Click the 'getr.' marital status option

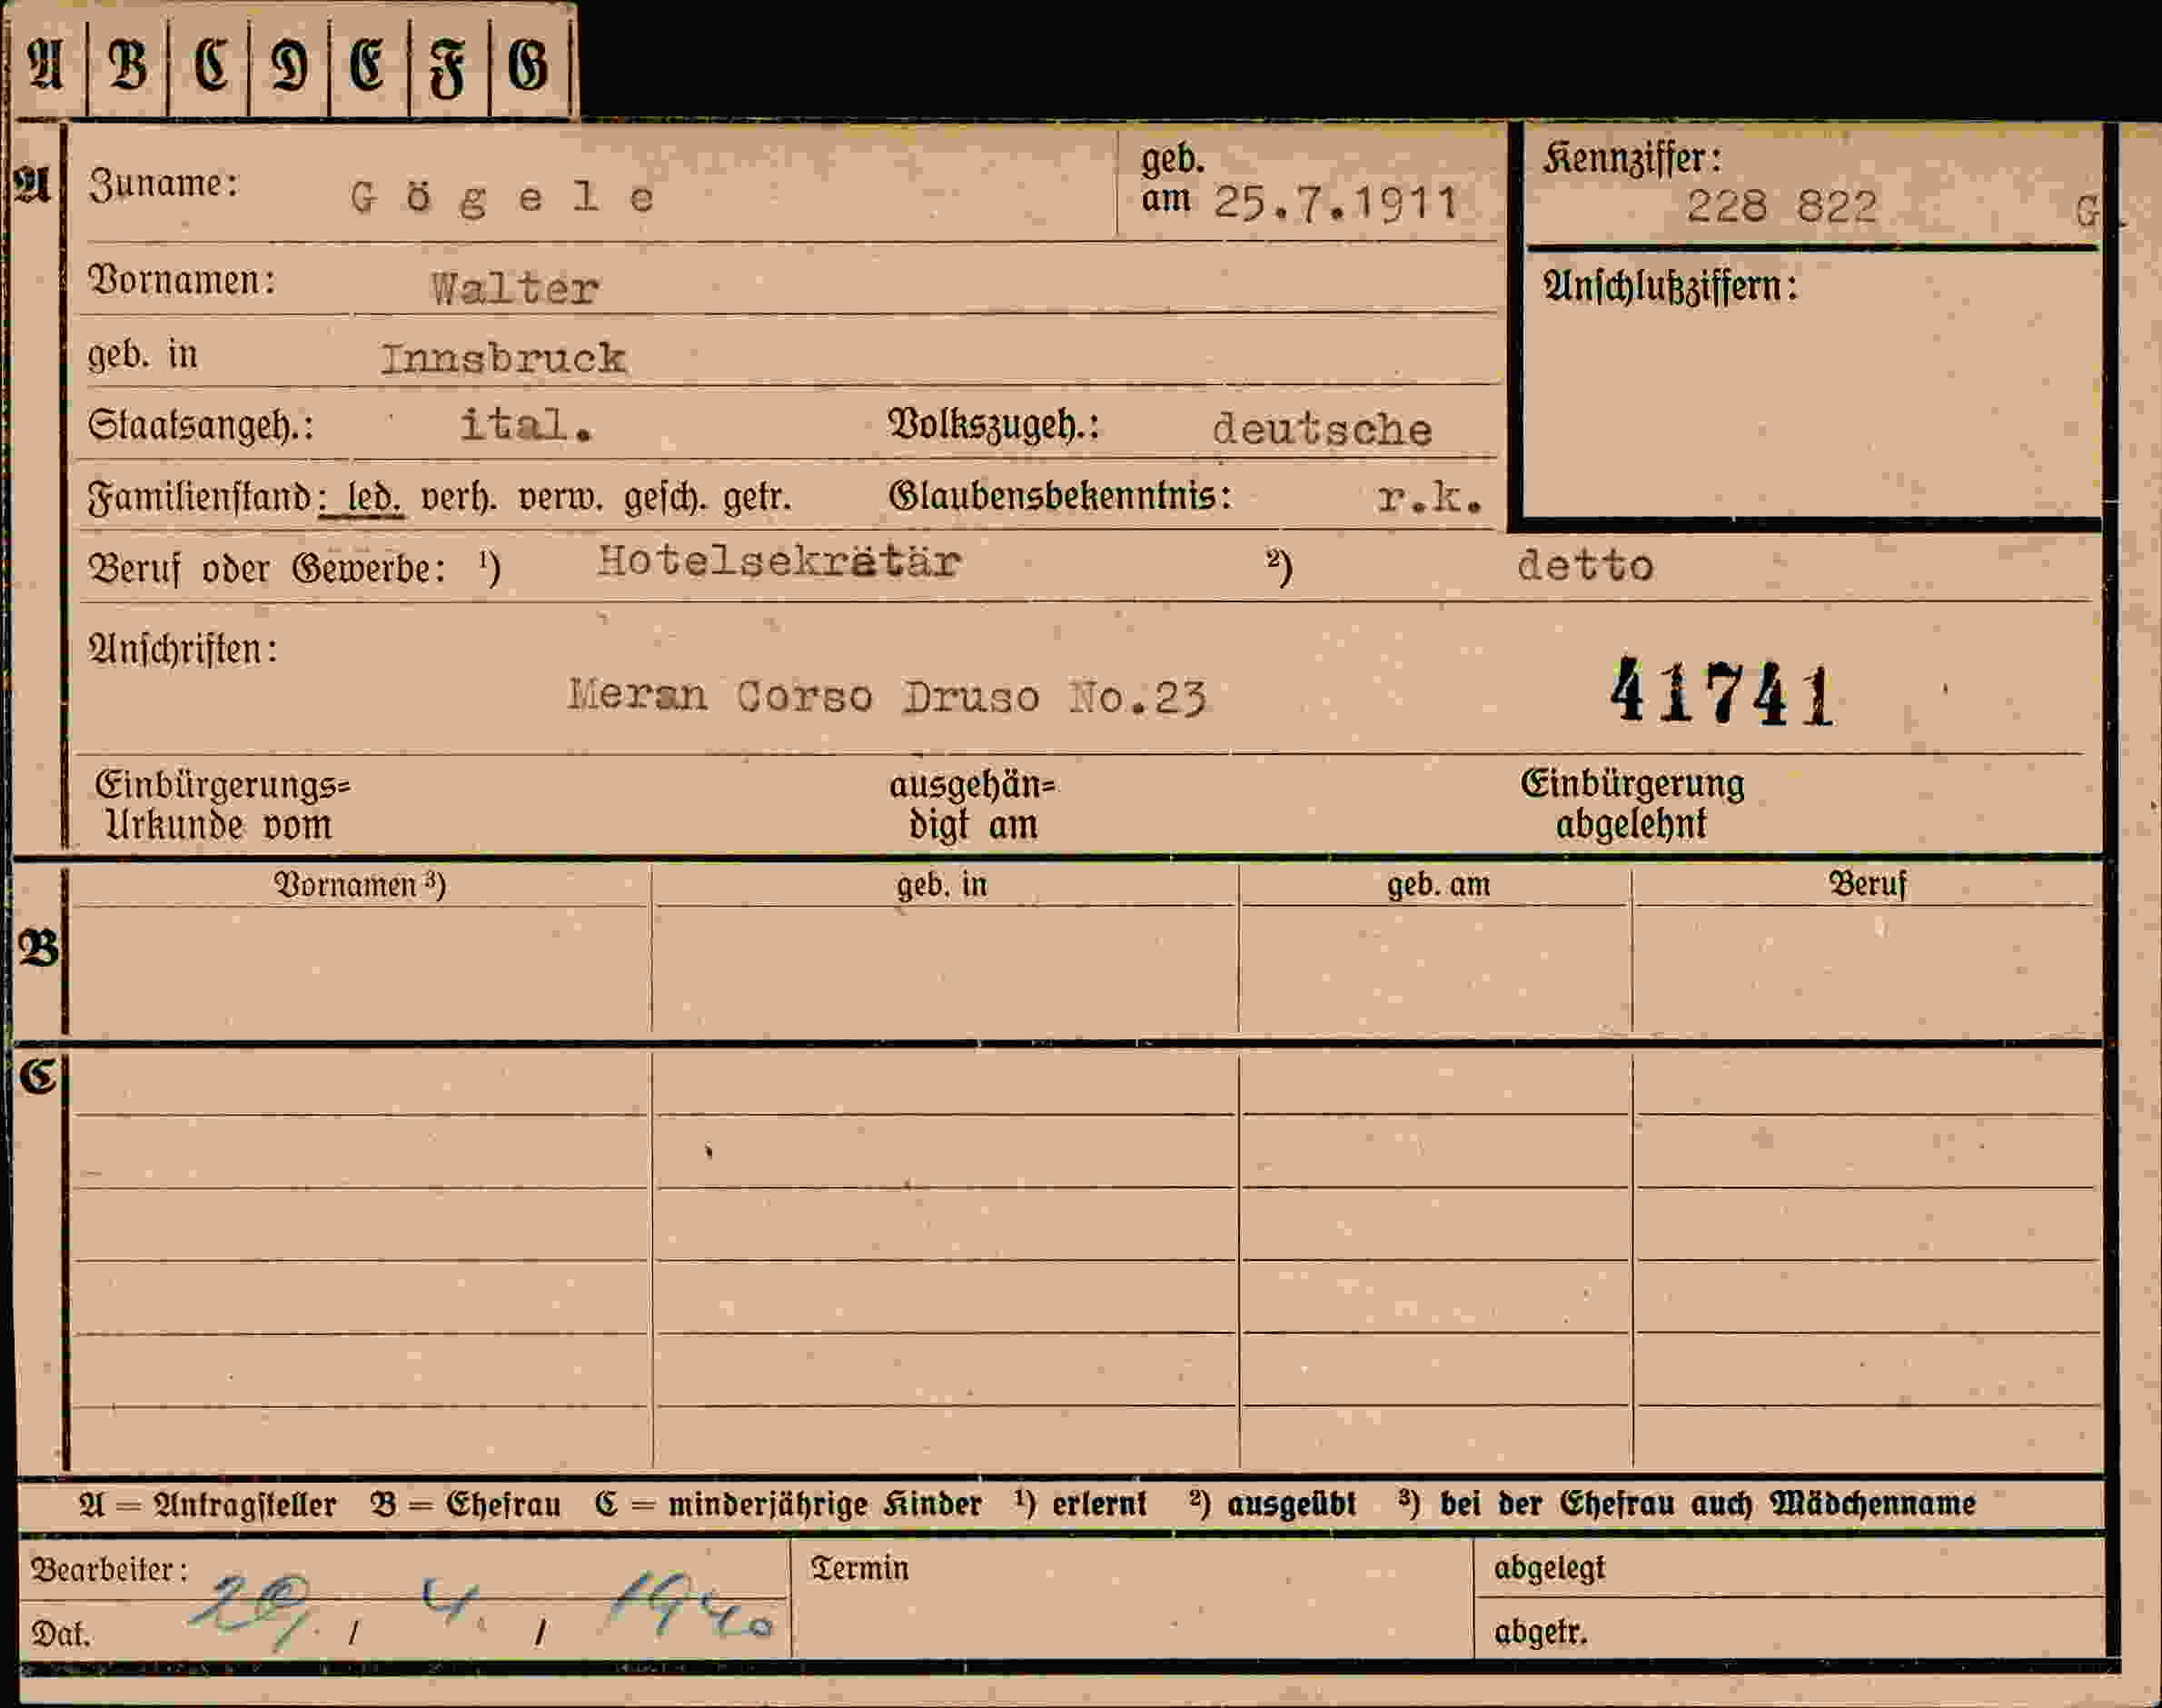(x=757, y=498)
